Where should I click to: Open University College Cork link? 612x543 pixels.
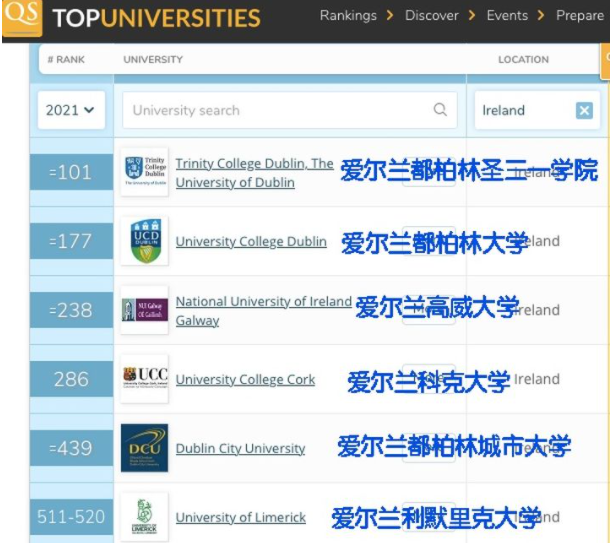tap(245, 379)
